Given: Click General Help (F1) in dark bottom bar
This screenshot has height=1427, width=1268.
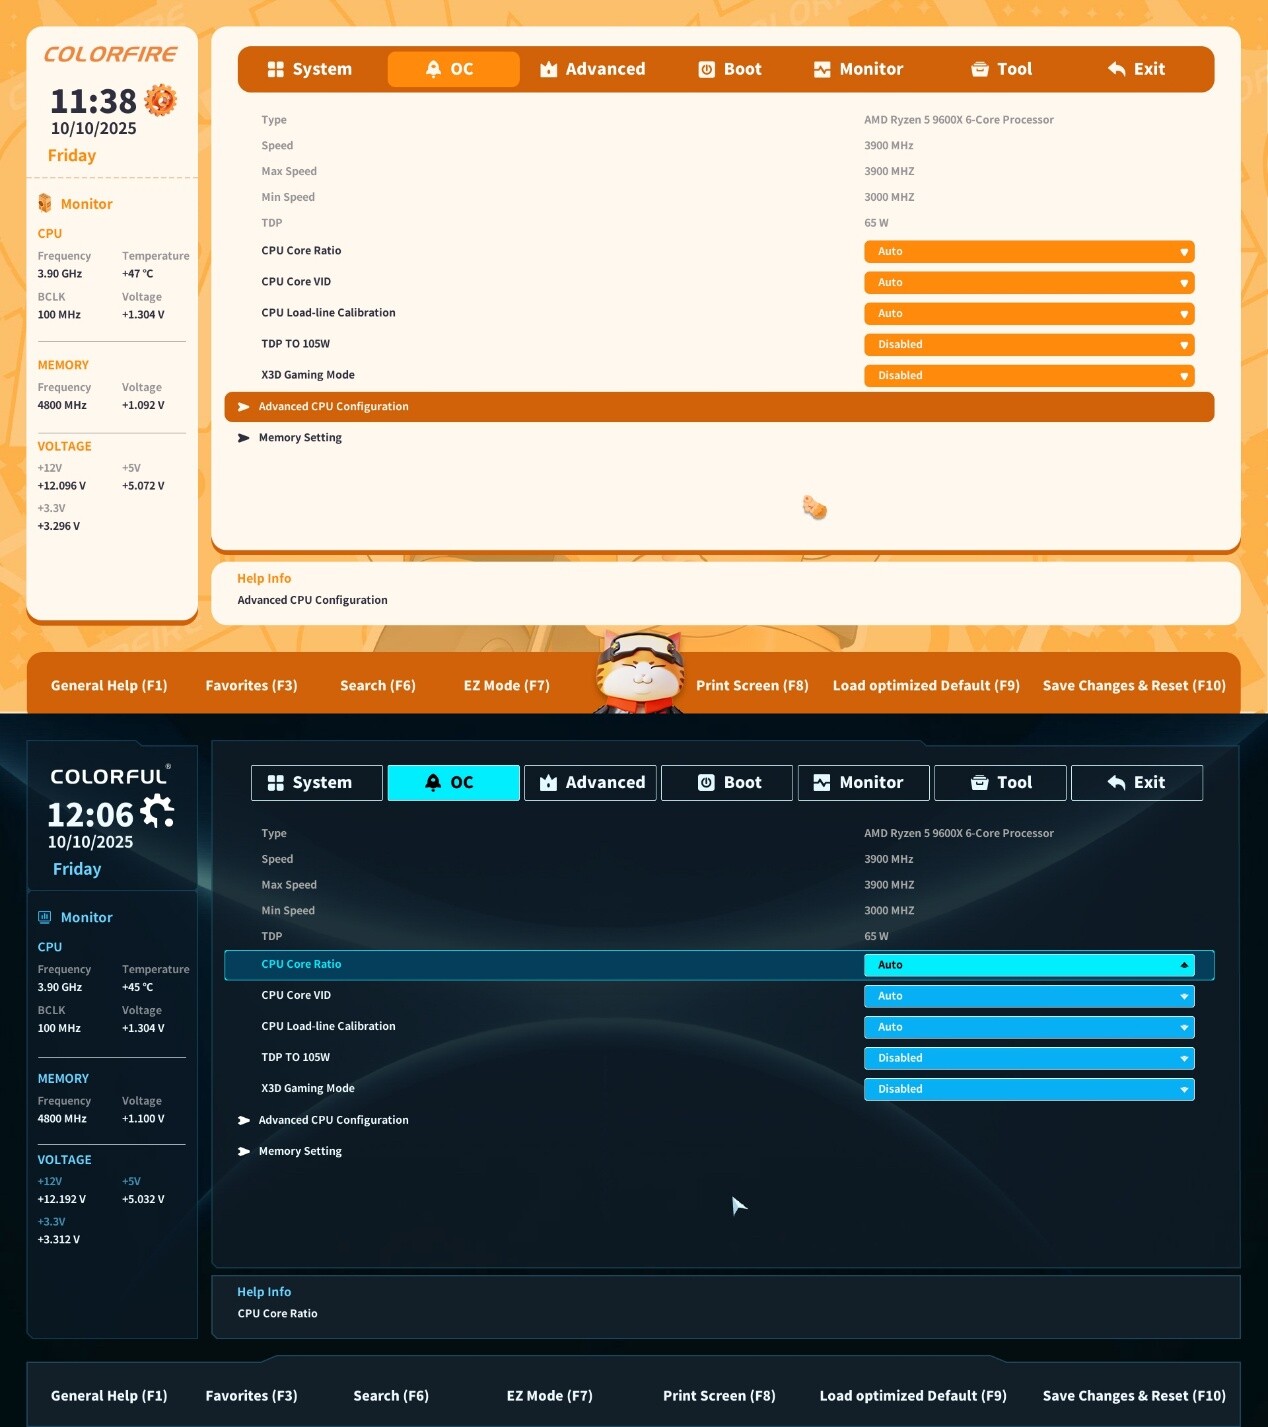Looking at the screenshot, I should pos(109,1396).
